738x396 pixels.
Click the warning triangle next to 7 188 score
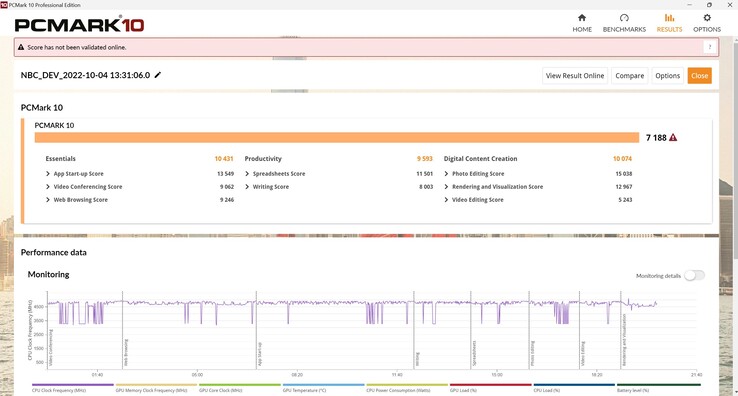tap(673, 137)
